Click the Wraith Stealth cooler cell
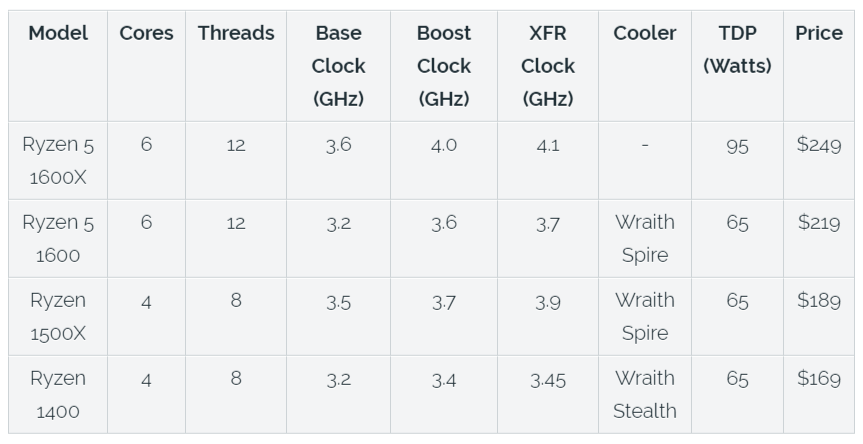Viewport: 863px width, 444px height. (x=645, y=394)
